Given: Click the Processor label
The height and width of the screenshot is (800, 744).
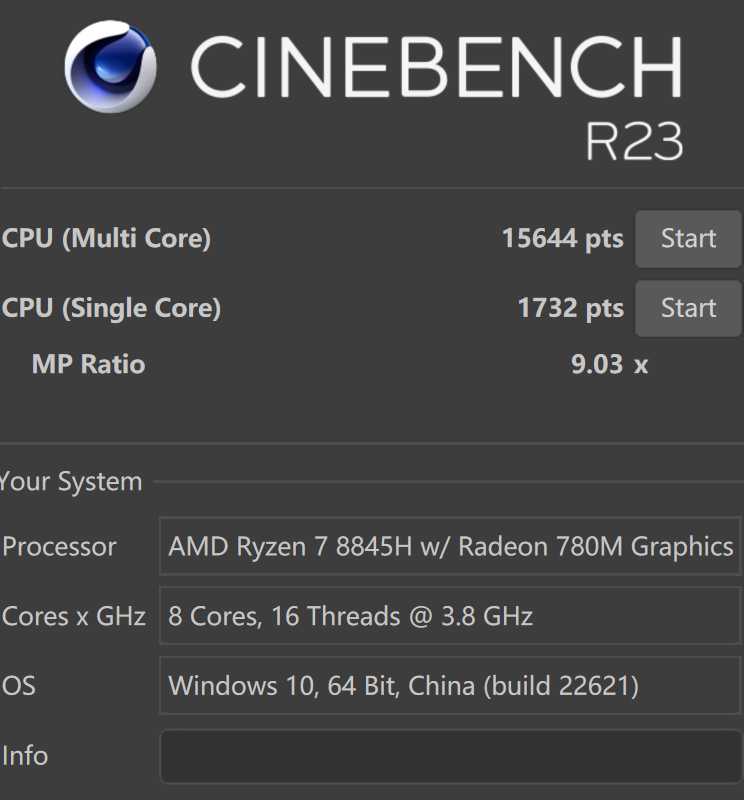Looking at the screenshot, I should 59,547.
